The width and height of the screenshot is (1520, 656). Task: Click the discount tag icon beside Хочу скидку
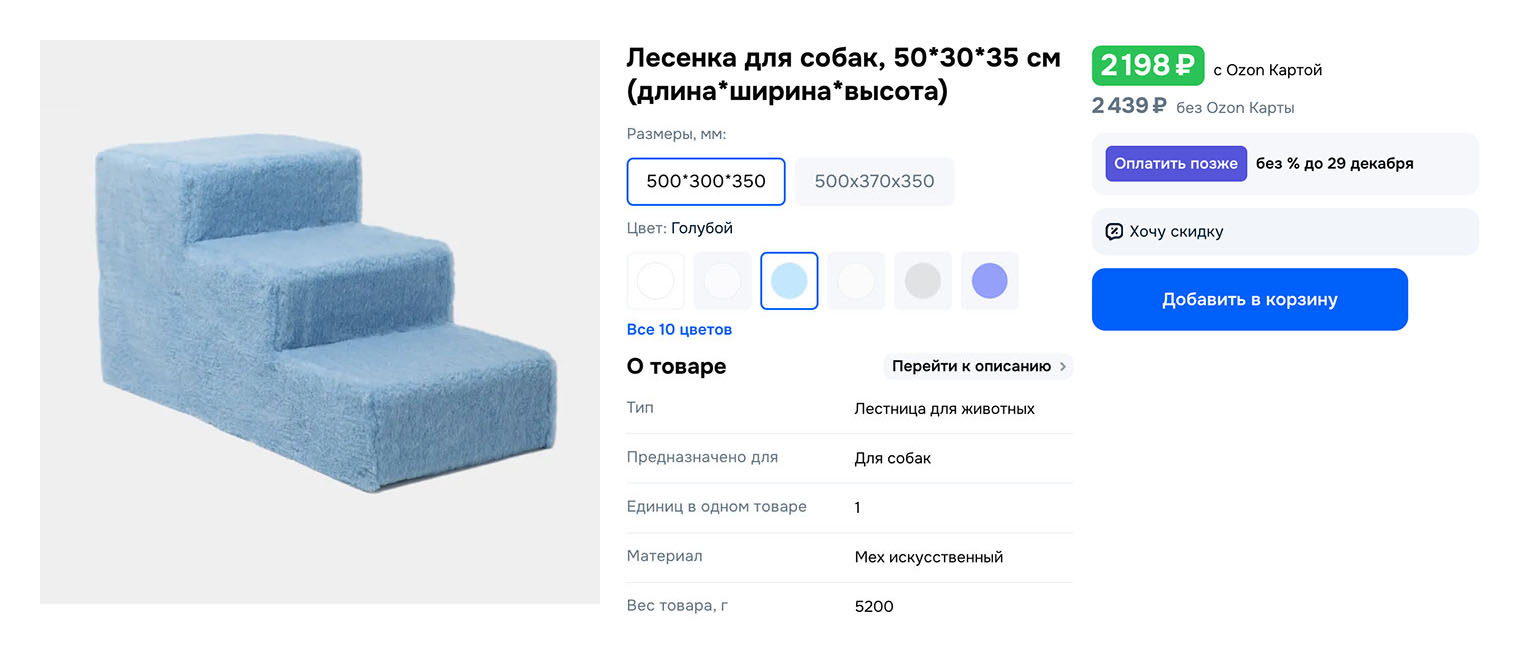[1114, 232]
